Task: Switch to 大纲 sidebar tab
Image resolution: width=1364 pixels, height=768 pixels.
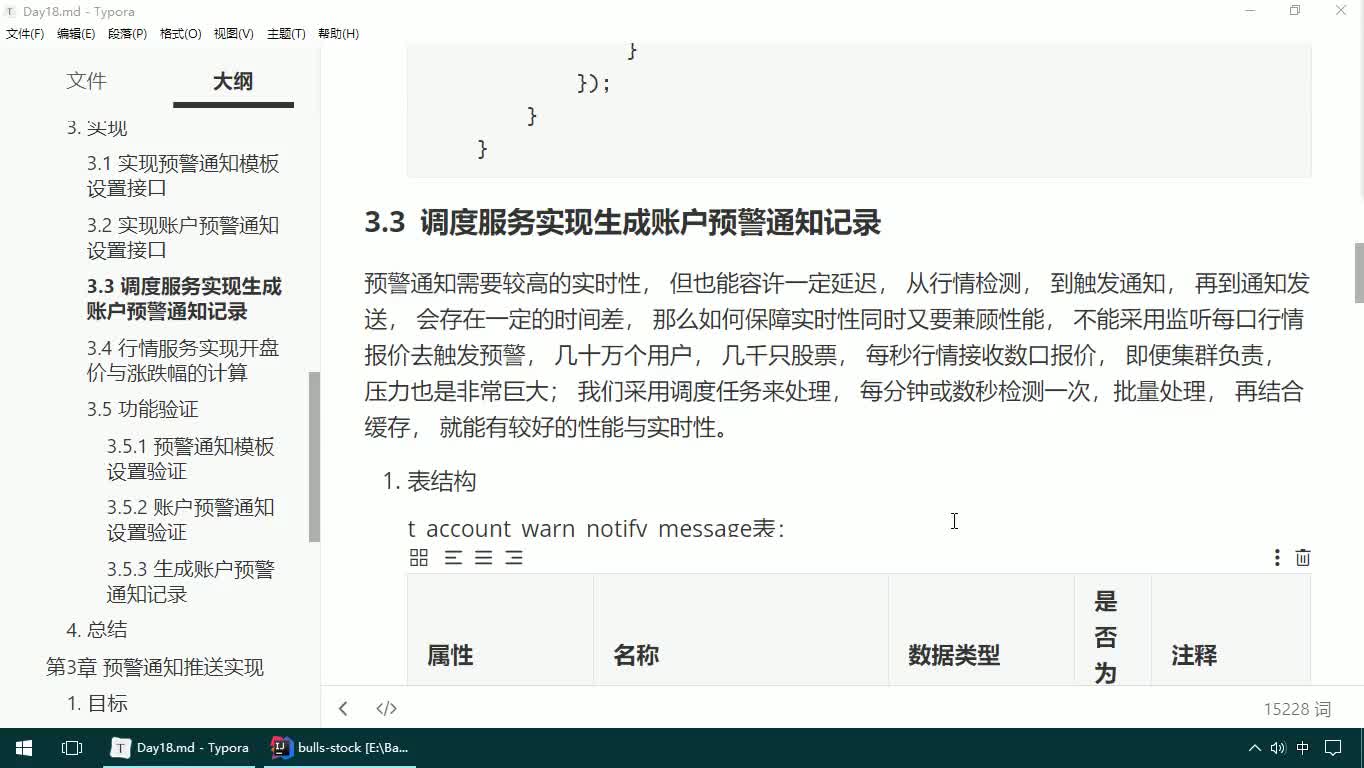Action: (x=233, y=81)
